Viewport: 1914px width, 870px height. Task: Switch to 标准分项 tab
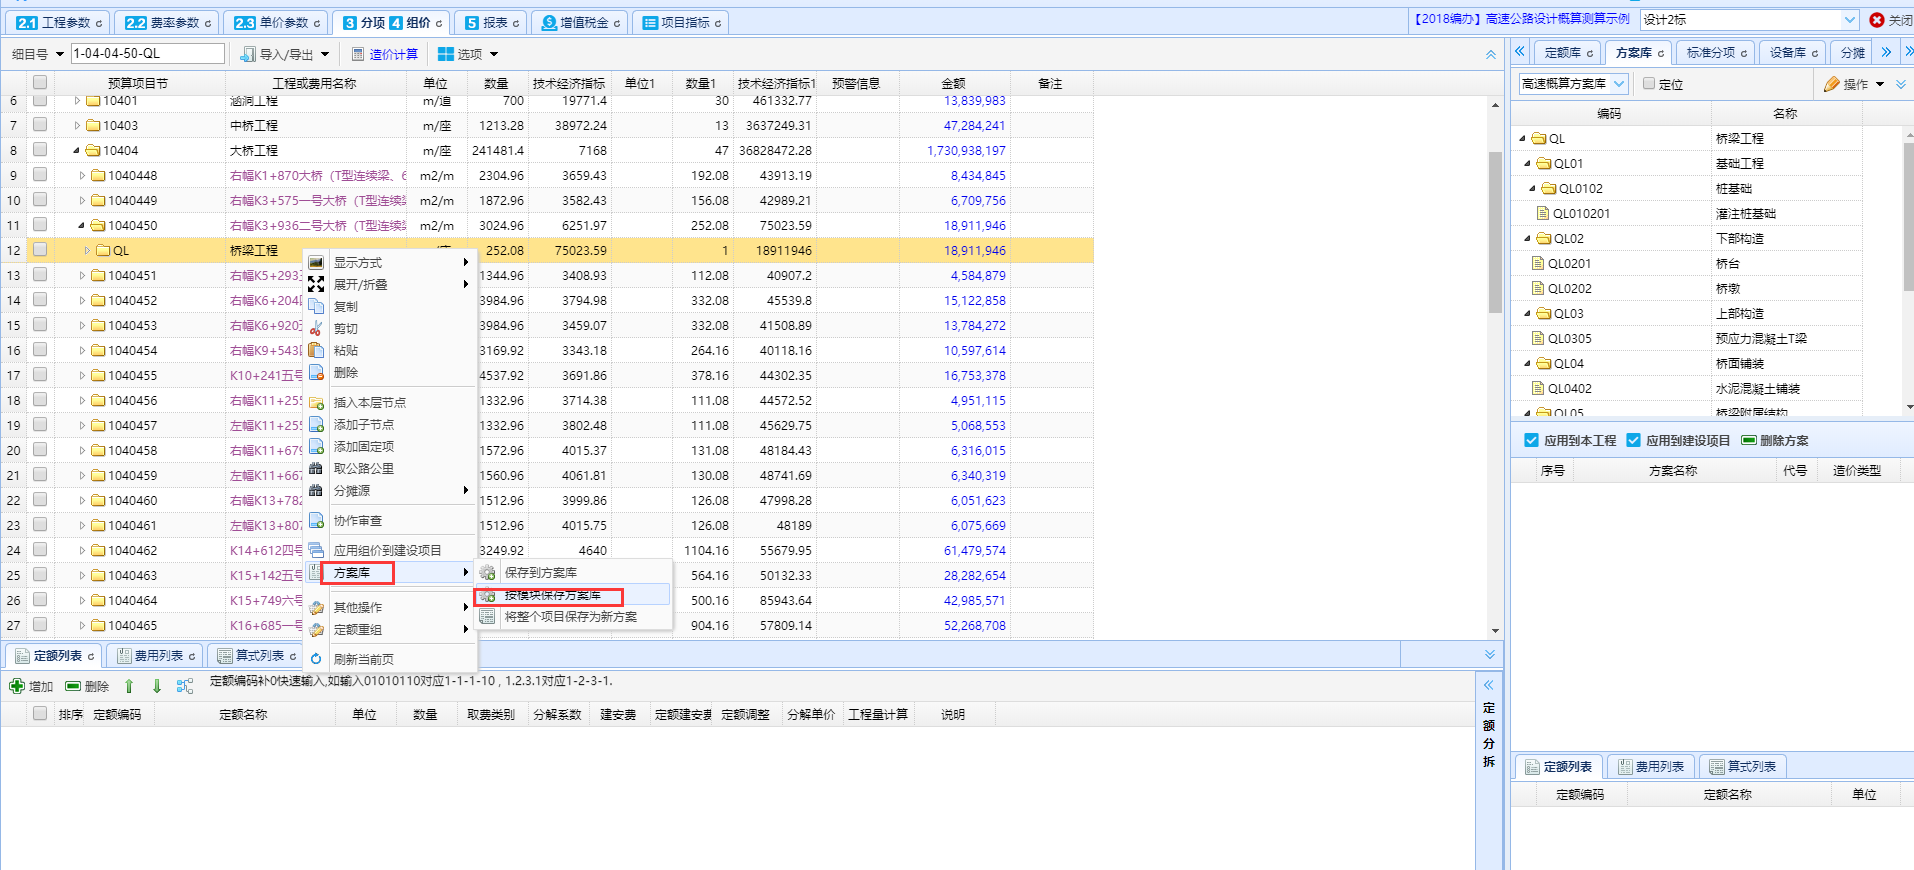[x=1716, y=52]
